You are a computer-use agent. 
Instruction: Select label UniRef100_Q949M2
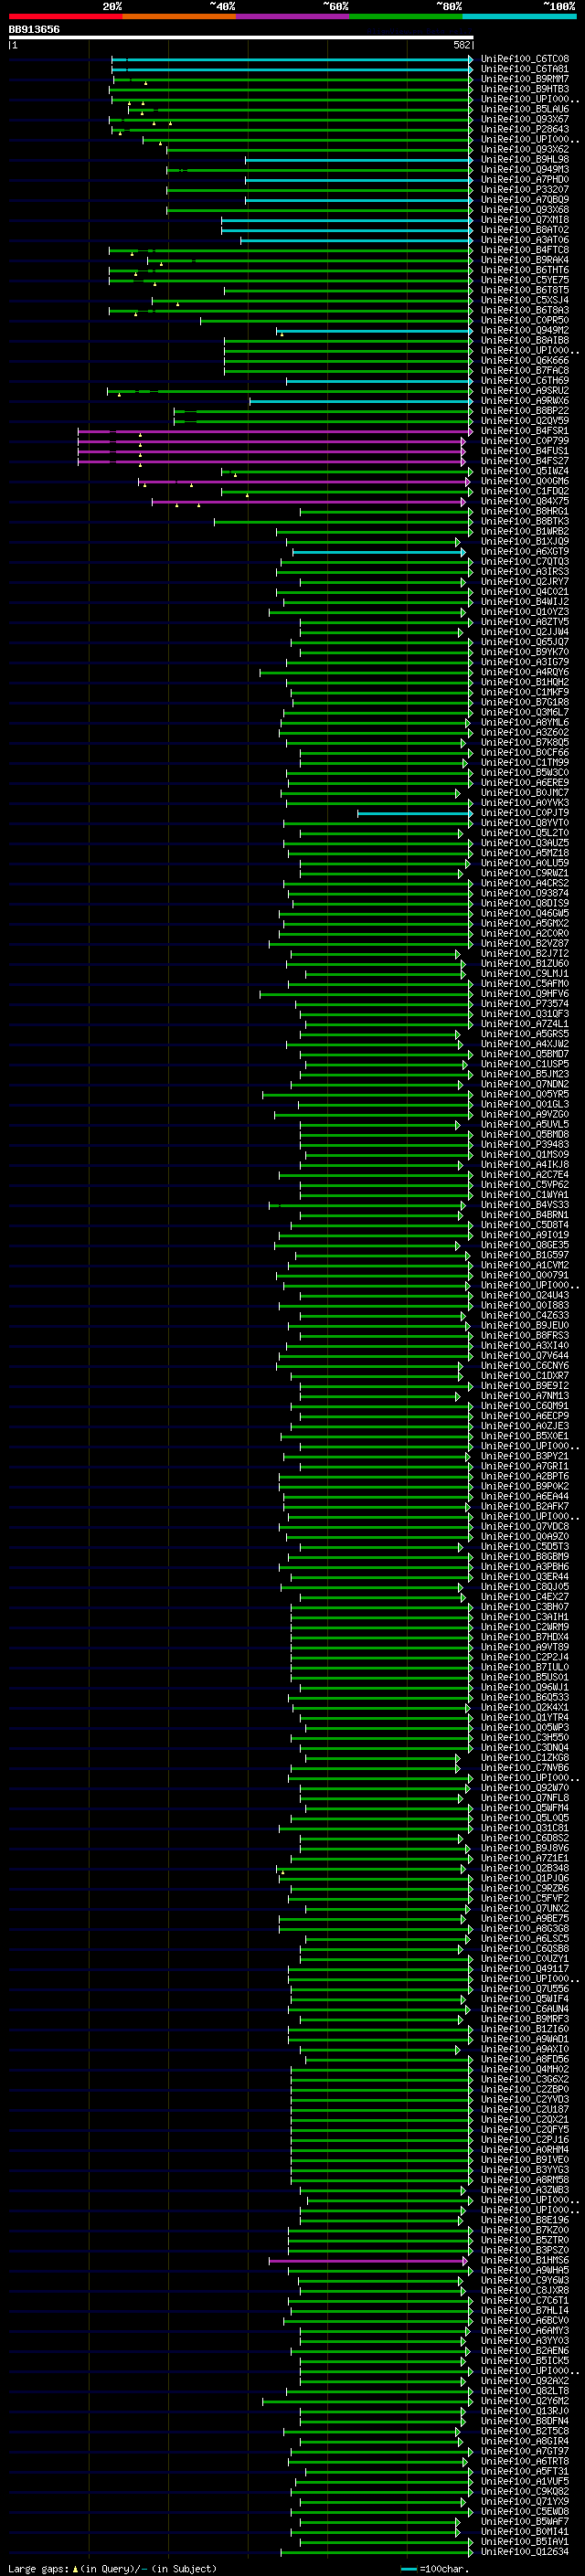(525, 330)
